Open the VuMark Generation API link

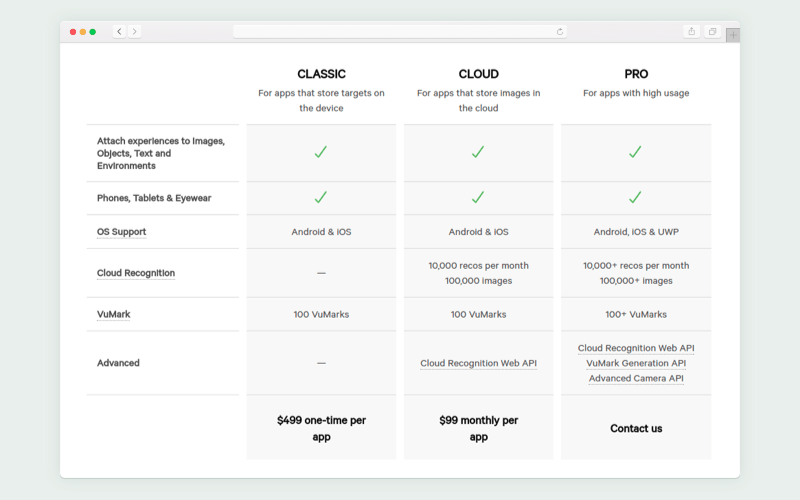click(636, 363)
